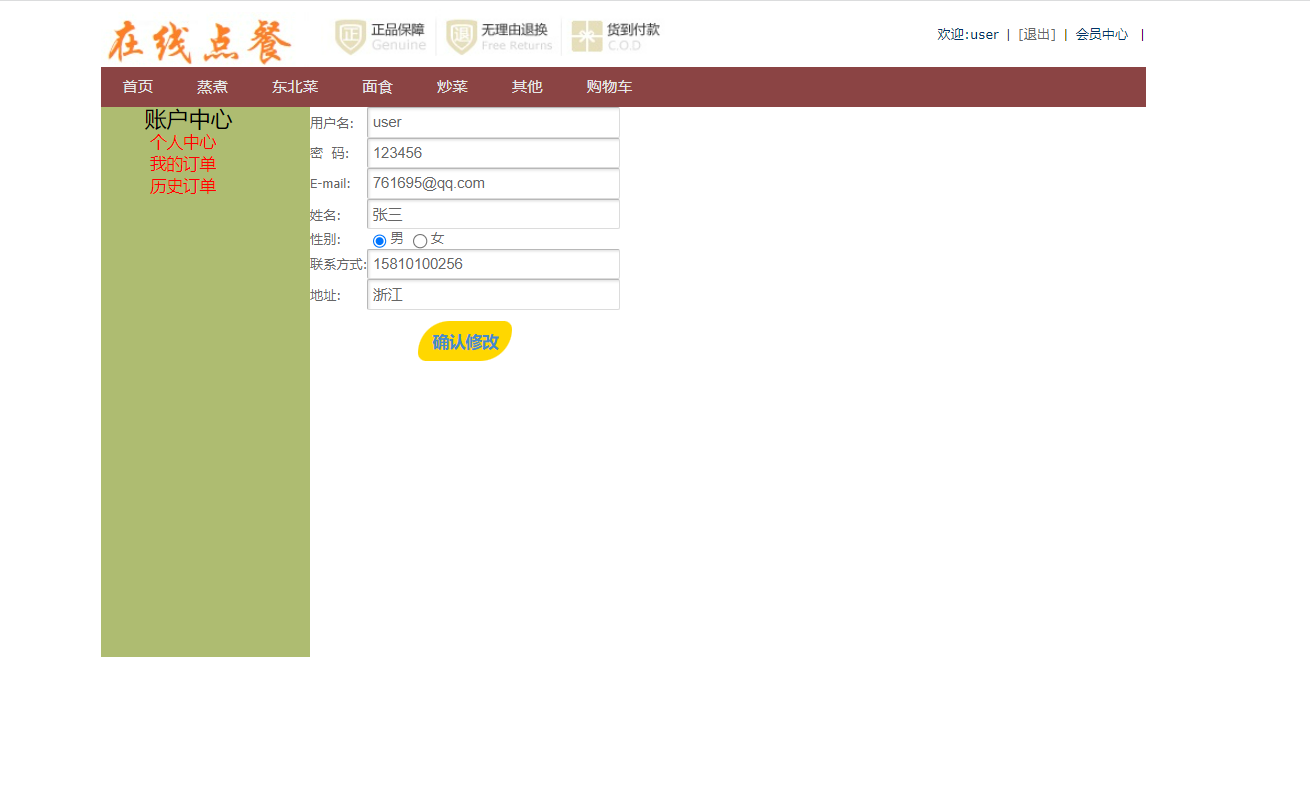Click the 账户中心 sidebar heading

tap(188, 120)
